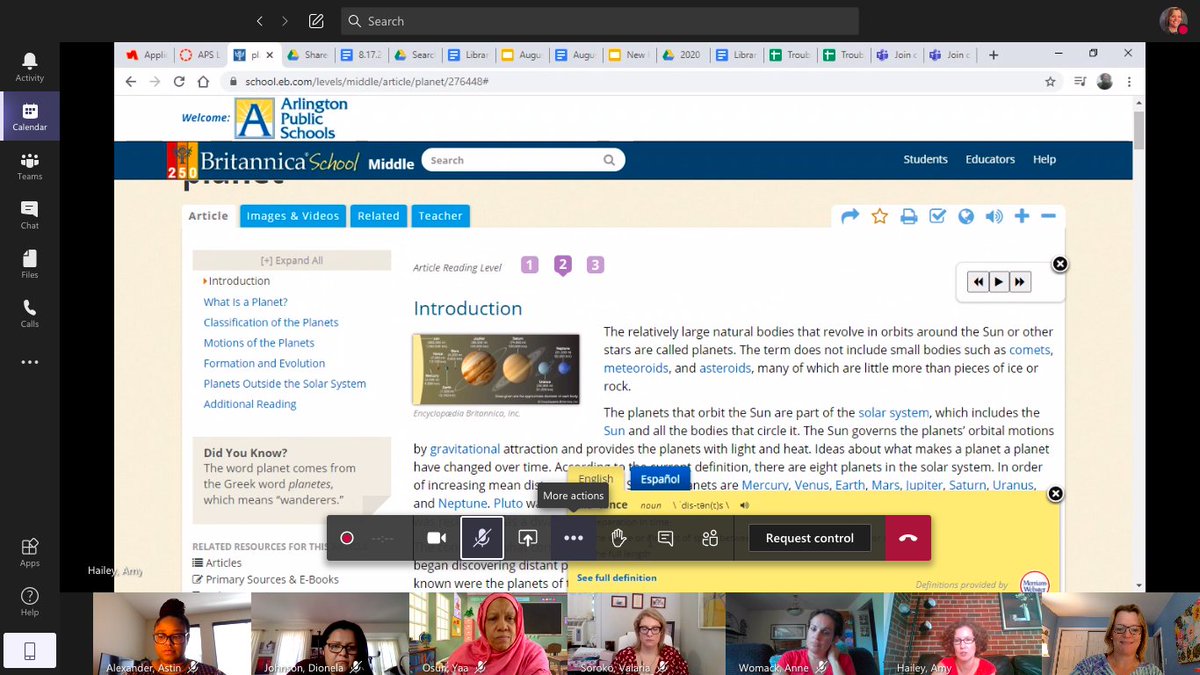The width and height of the screenshot is (1200, 675).
Task: Expand all sections in article outline
Action: (x=292, y=260)
